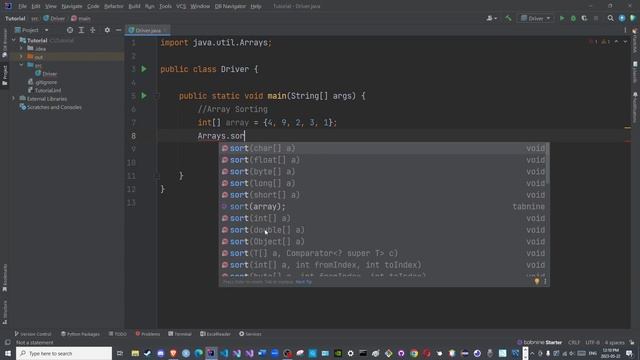640x360 pixels.
Task: Open the TODO tool window
Action: pos(118,334)
